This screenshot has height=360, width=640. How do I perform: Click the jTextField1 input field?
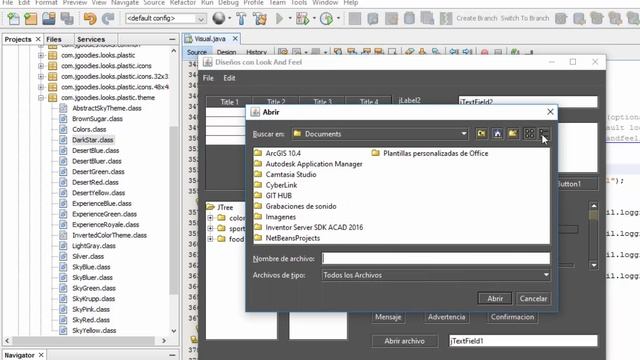pyautogui.click(x=523, y=341)
